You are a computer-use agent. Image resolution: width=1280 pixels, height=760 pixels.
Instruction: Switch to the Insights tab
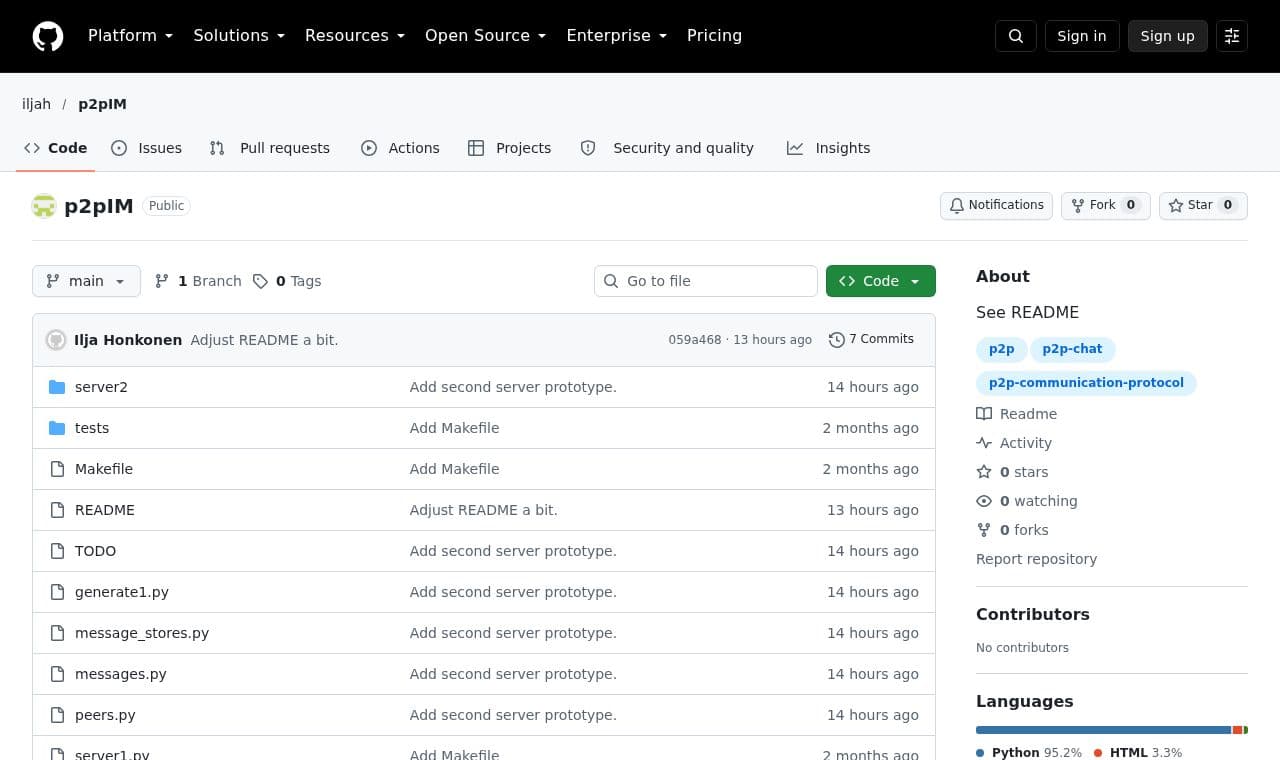click(828, 148)
